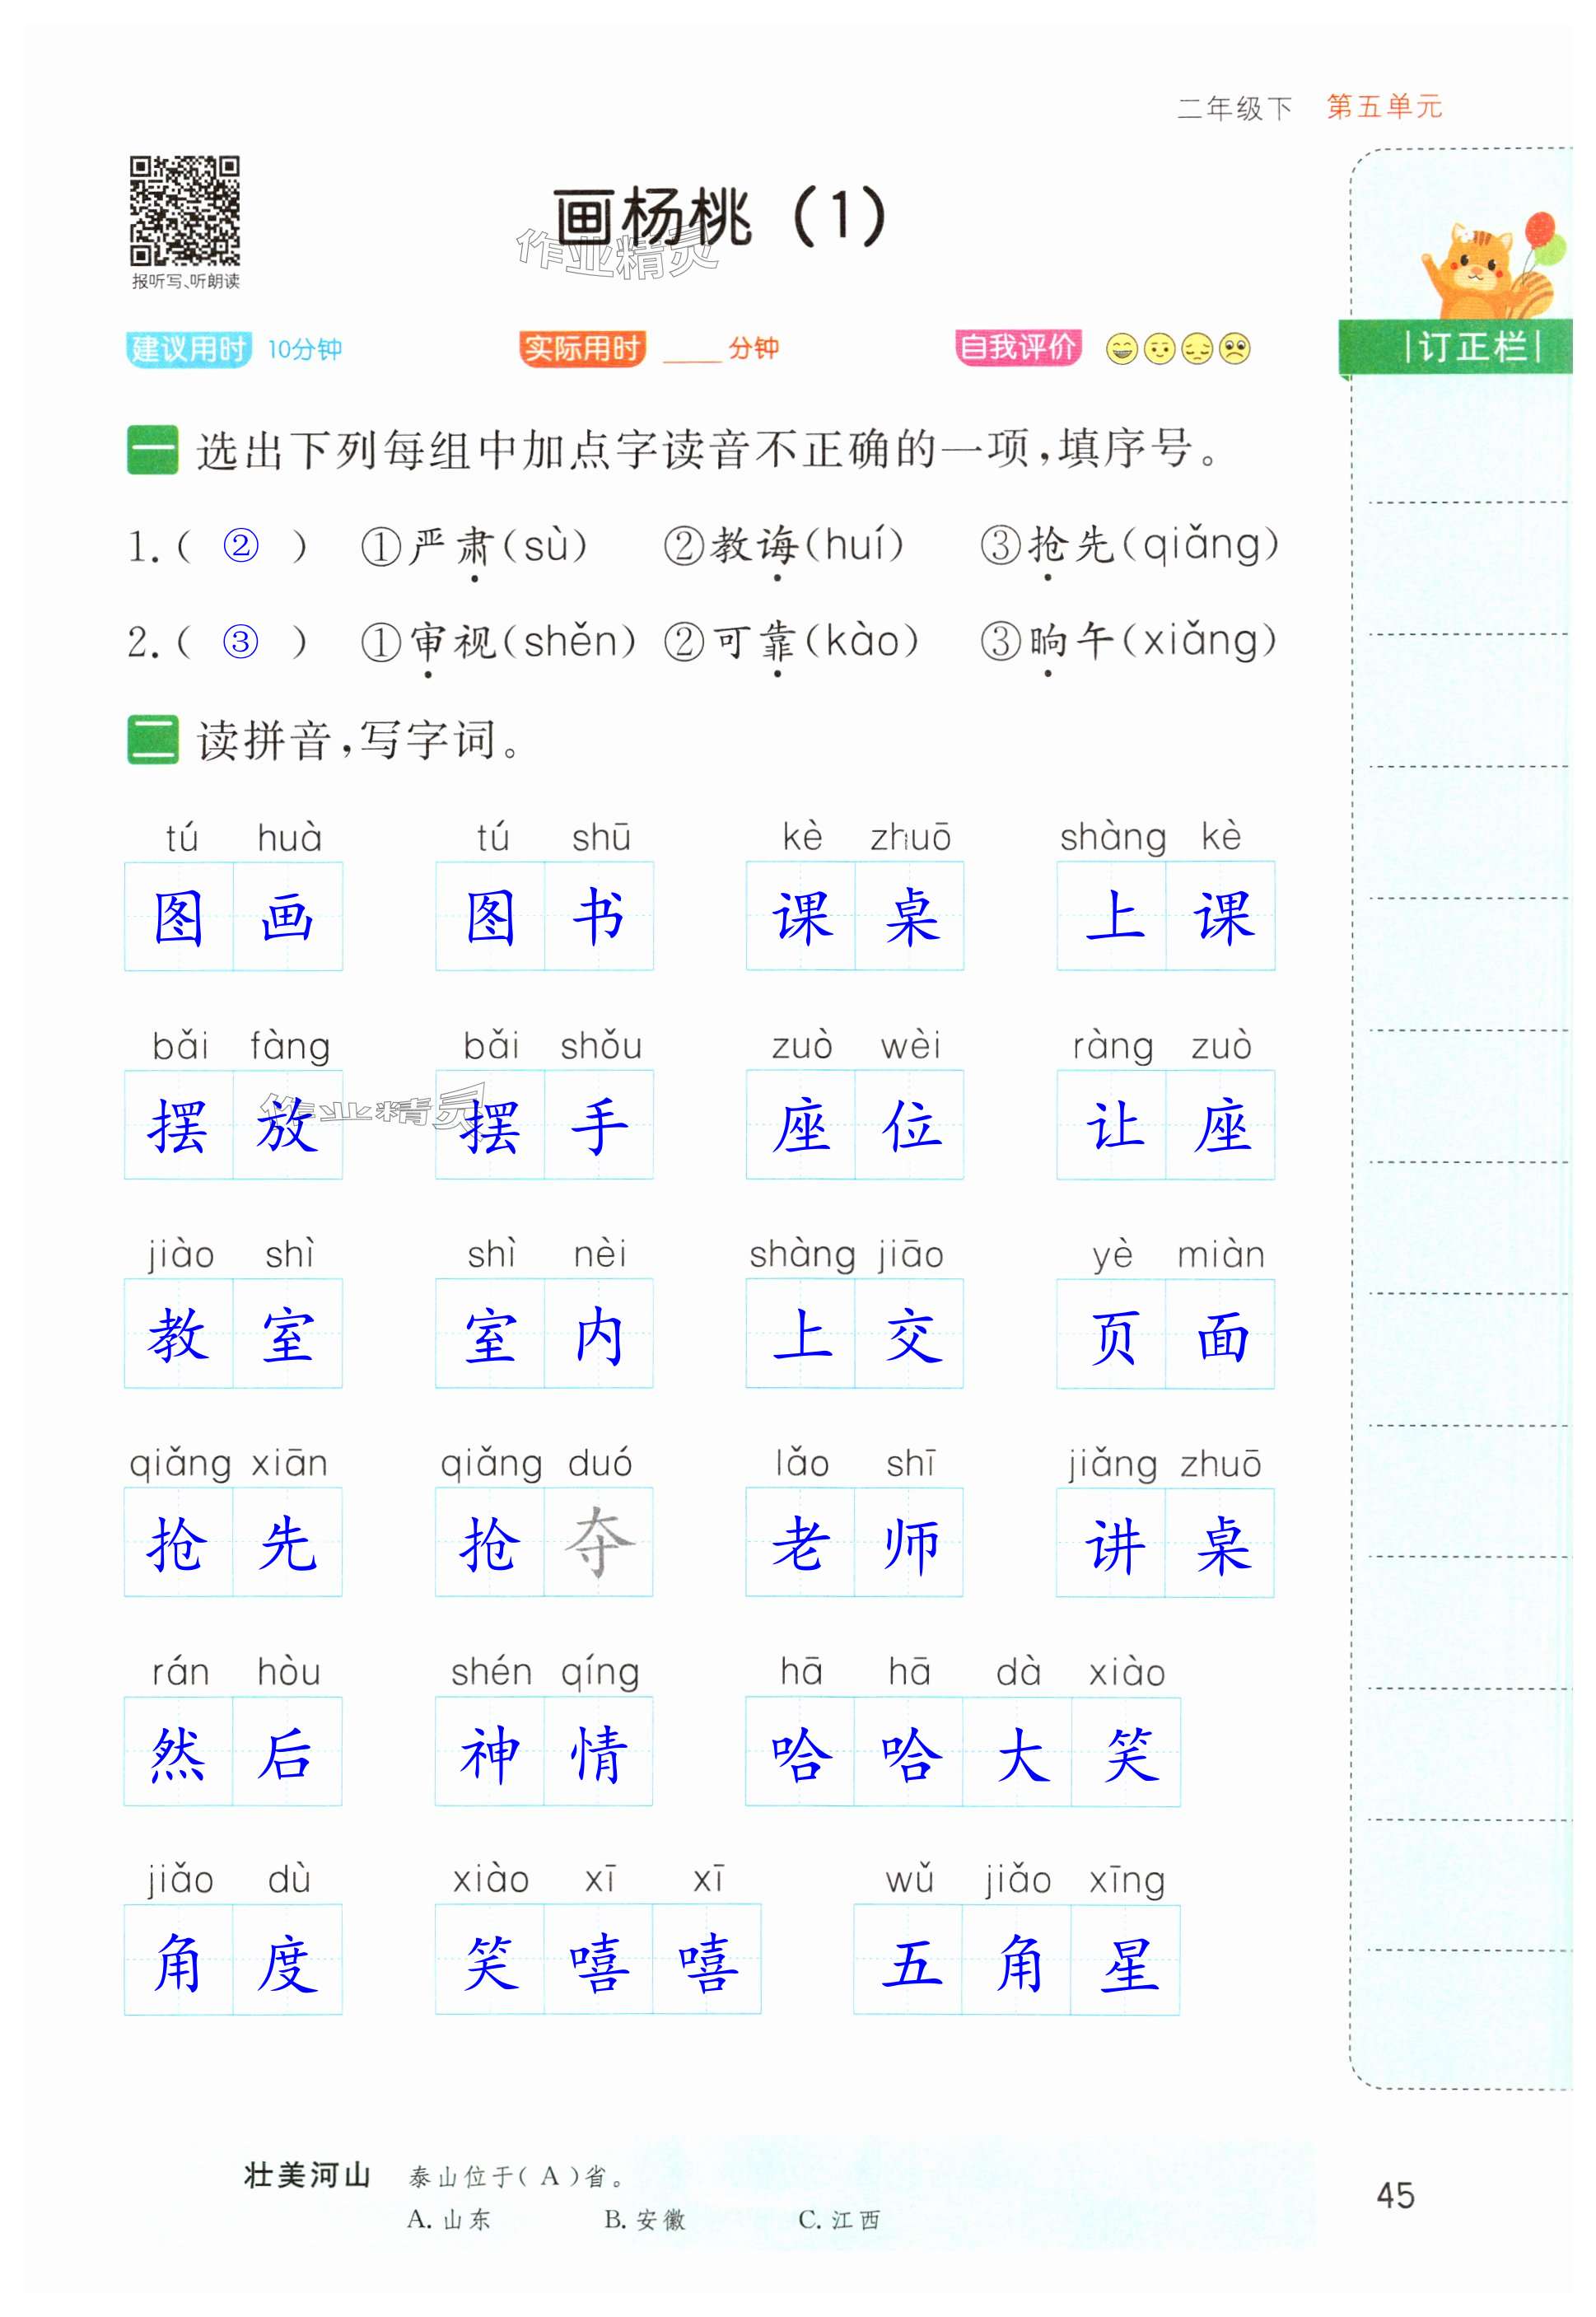Viewport: 1596px width, 2317px height.
Task: Select option ② 教诲(huí) in question 1
Action: pos(783,546)
